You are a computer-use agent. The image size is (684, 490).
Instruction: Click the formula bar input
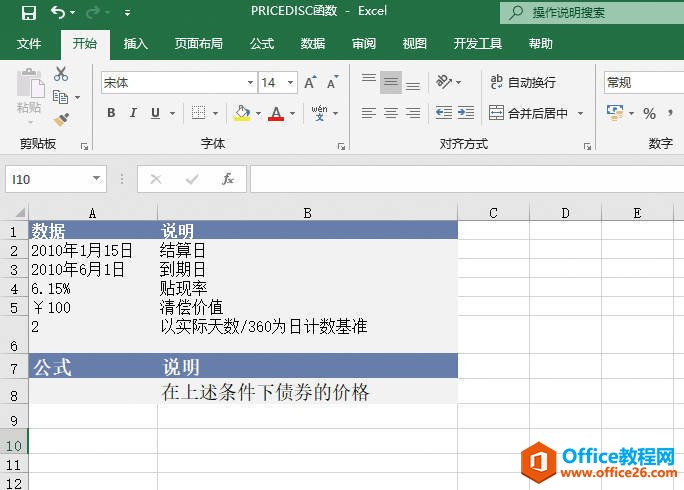[467, 179]
